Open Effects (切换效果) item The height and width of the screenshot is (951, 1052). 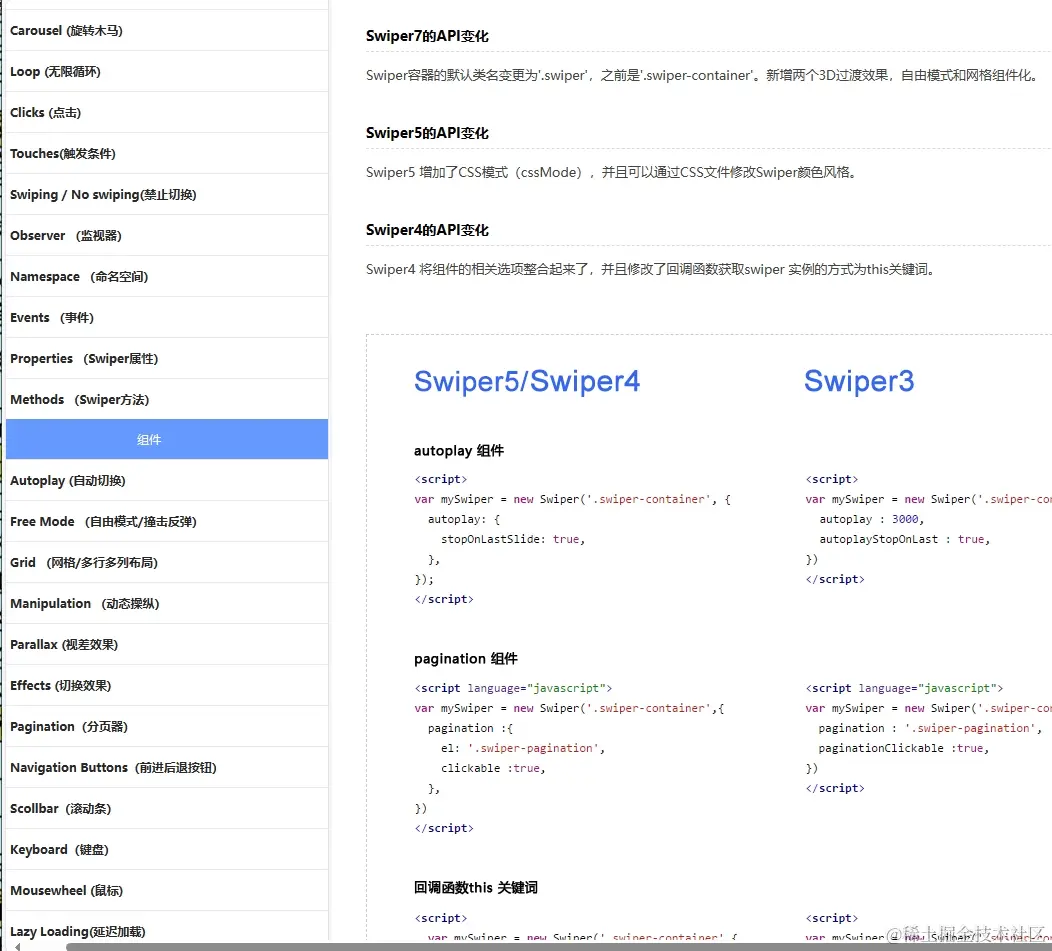[166, 685]
